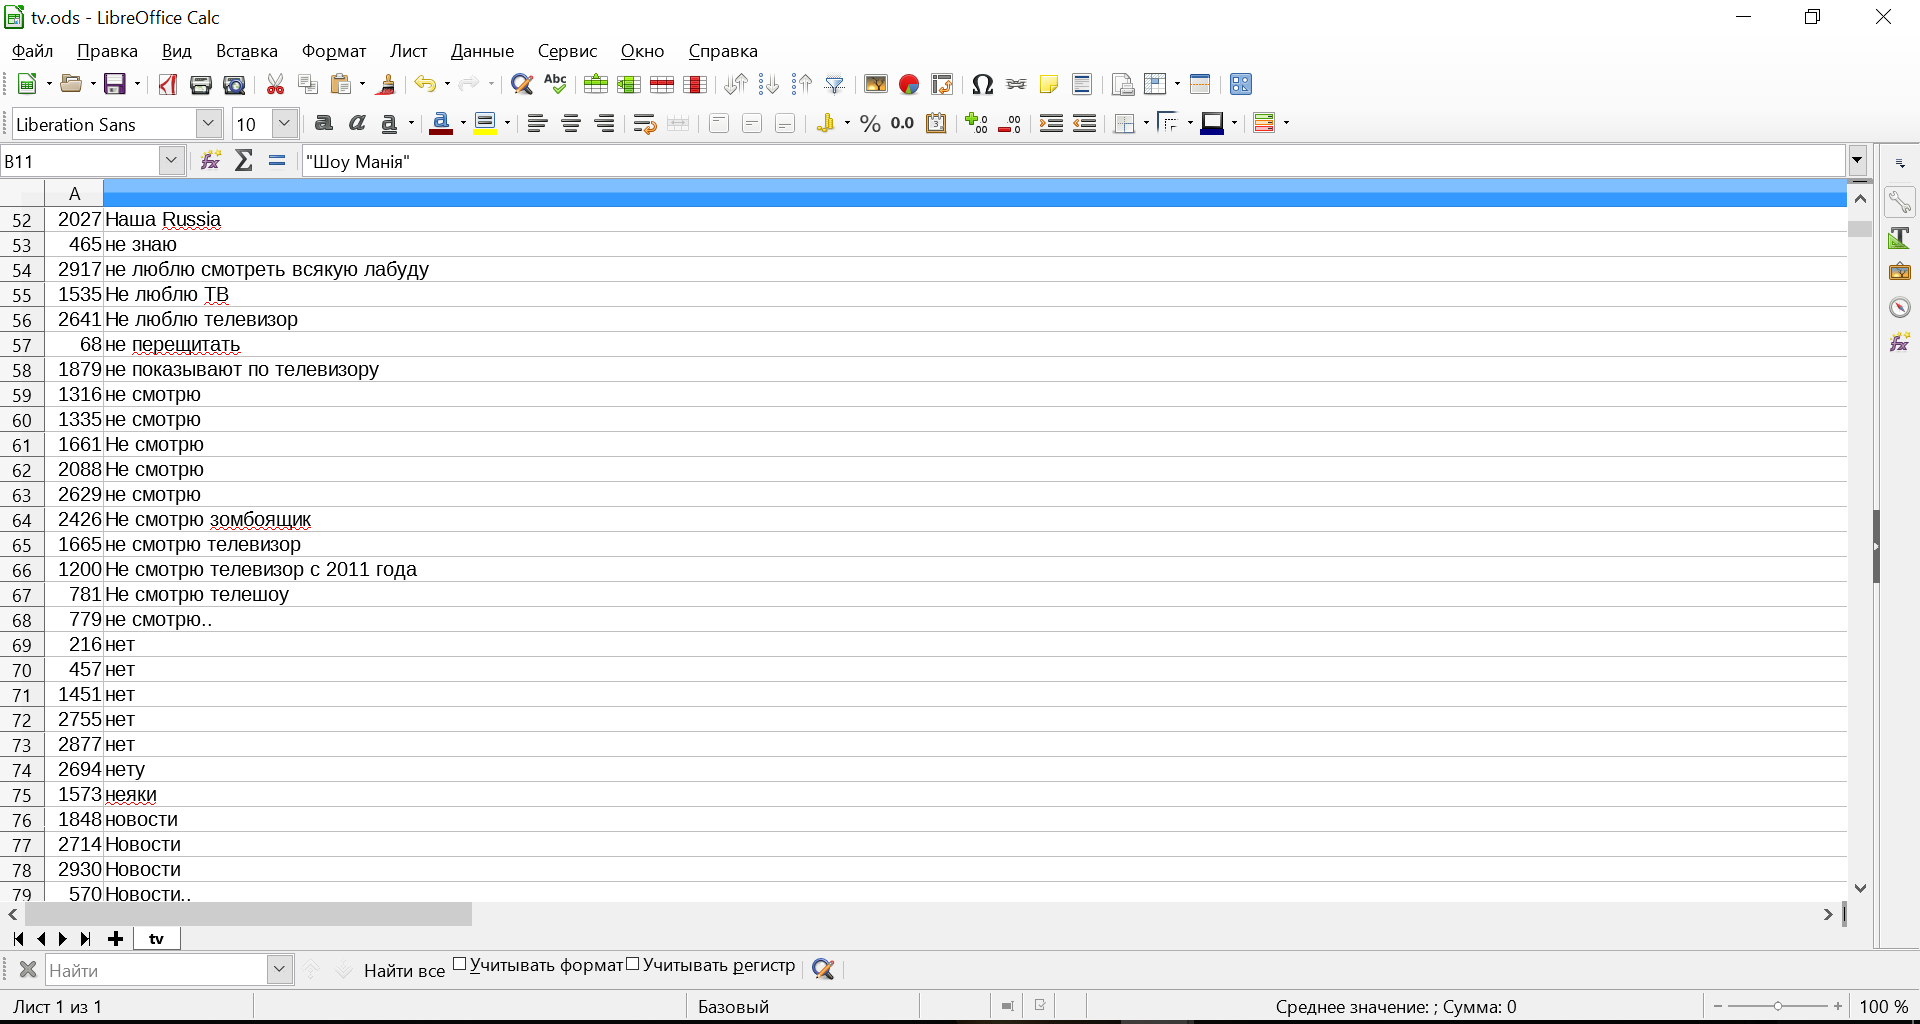The width and height of the screenshot is (1920, 1024).
Task: Apply the yellow background color
Action: point(486,123)
